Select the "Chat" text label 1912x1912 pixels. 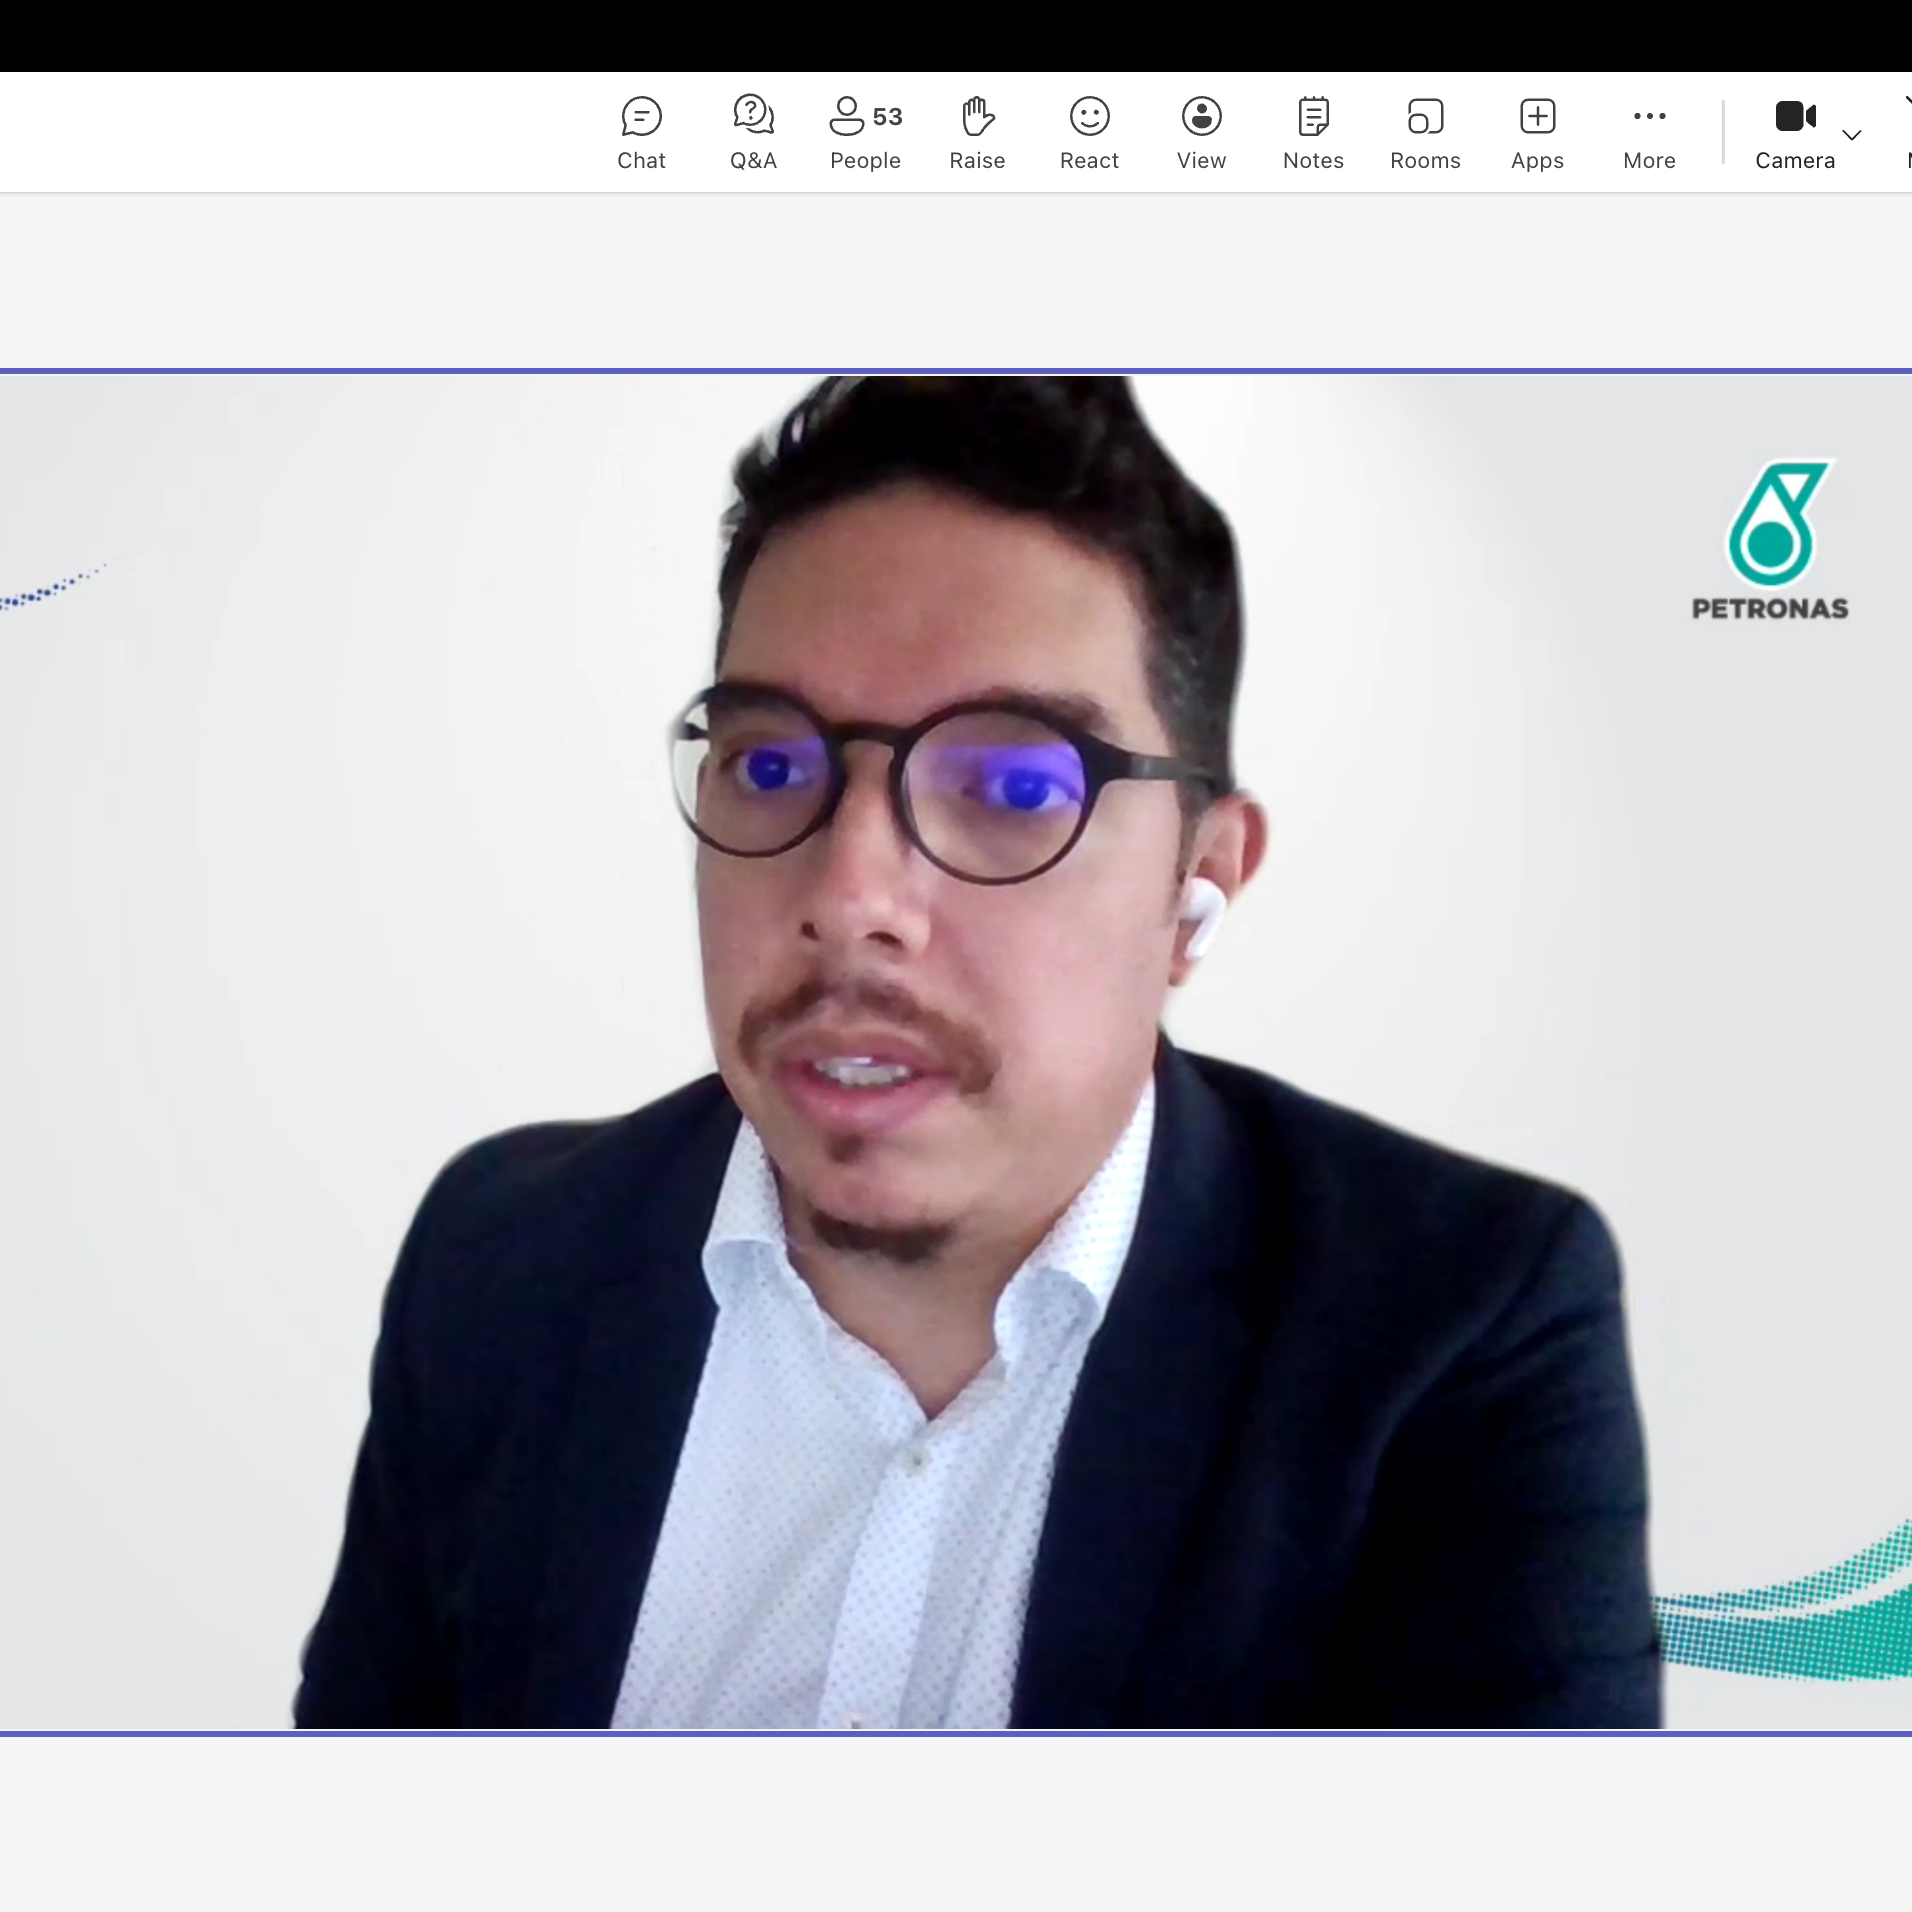coord(641,161)
